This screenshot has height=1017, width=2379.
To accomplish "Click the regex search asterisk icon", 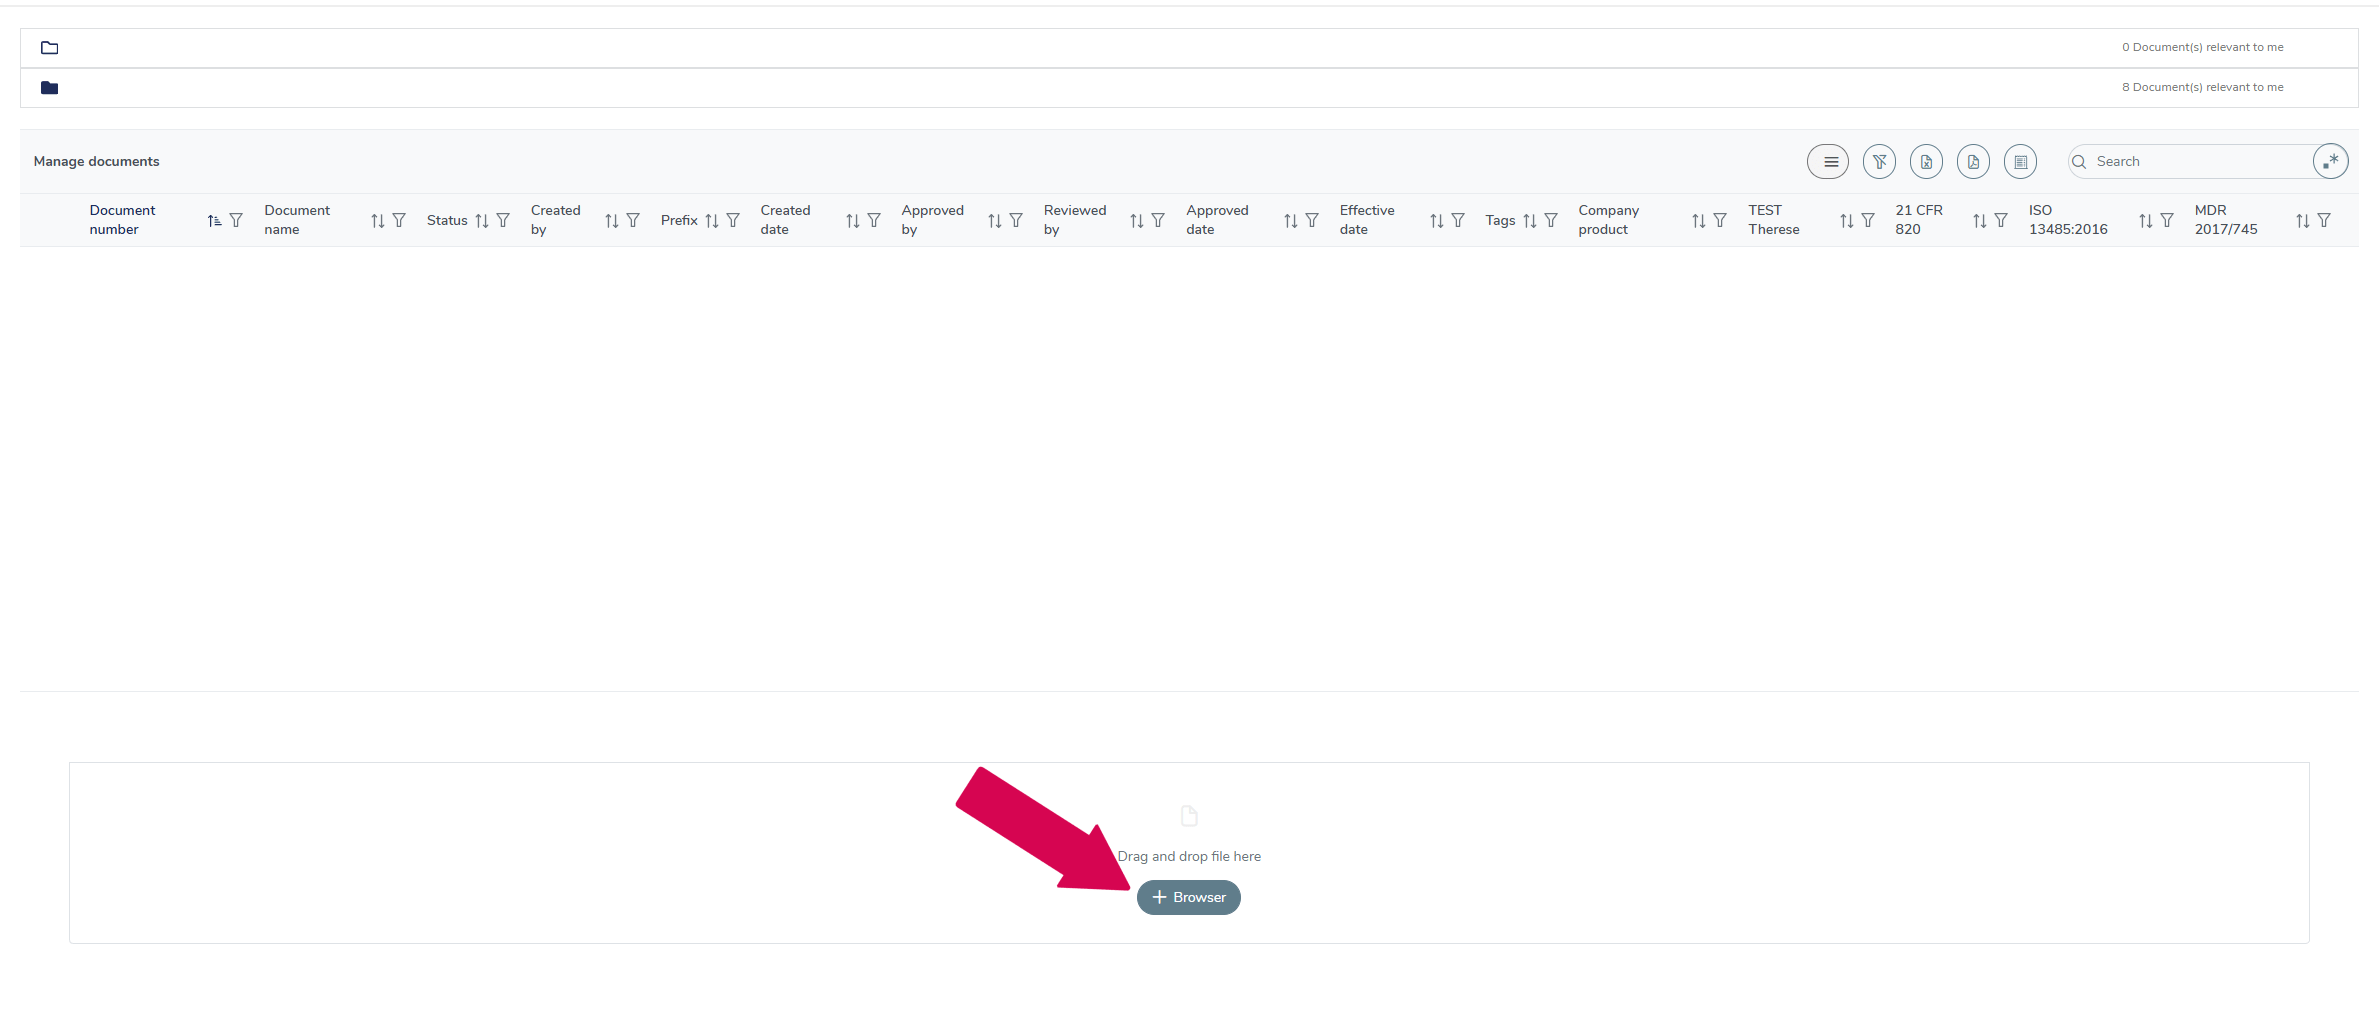I will click(2332, 161).
